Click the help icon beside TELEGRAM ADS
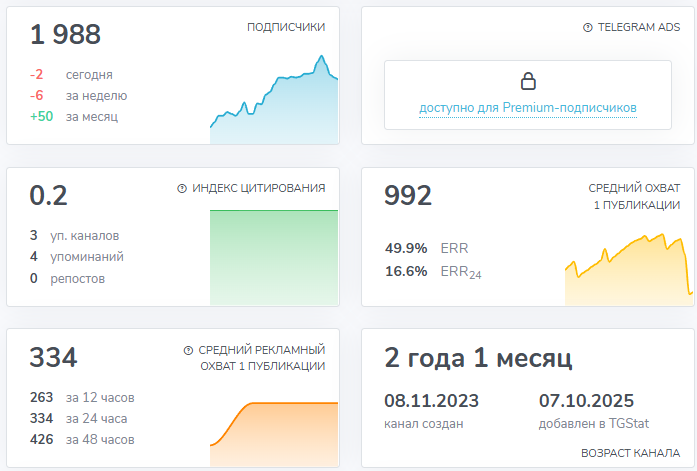 [587, 28]
